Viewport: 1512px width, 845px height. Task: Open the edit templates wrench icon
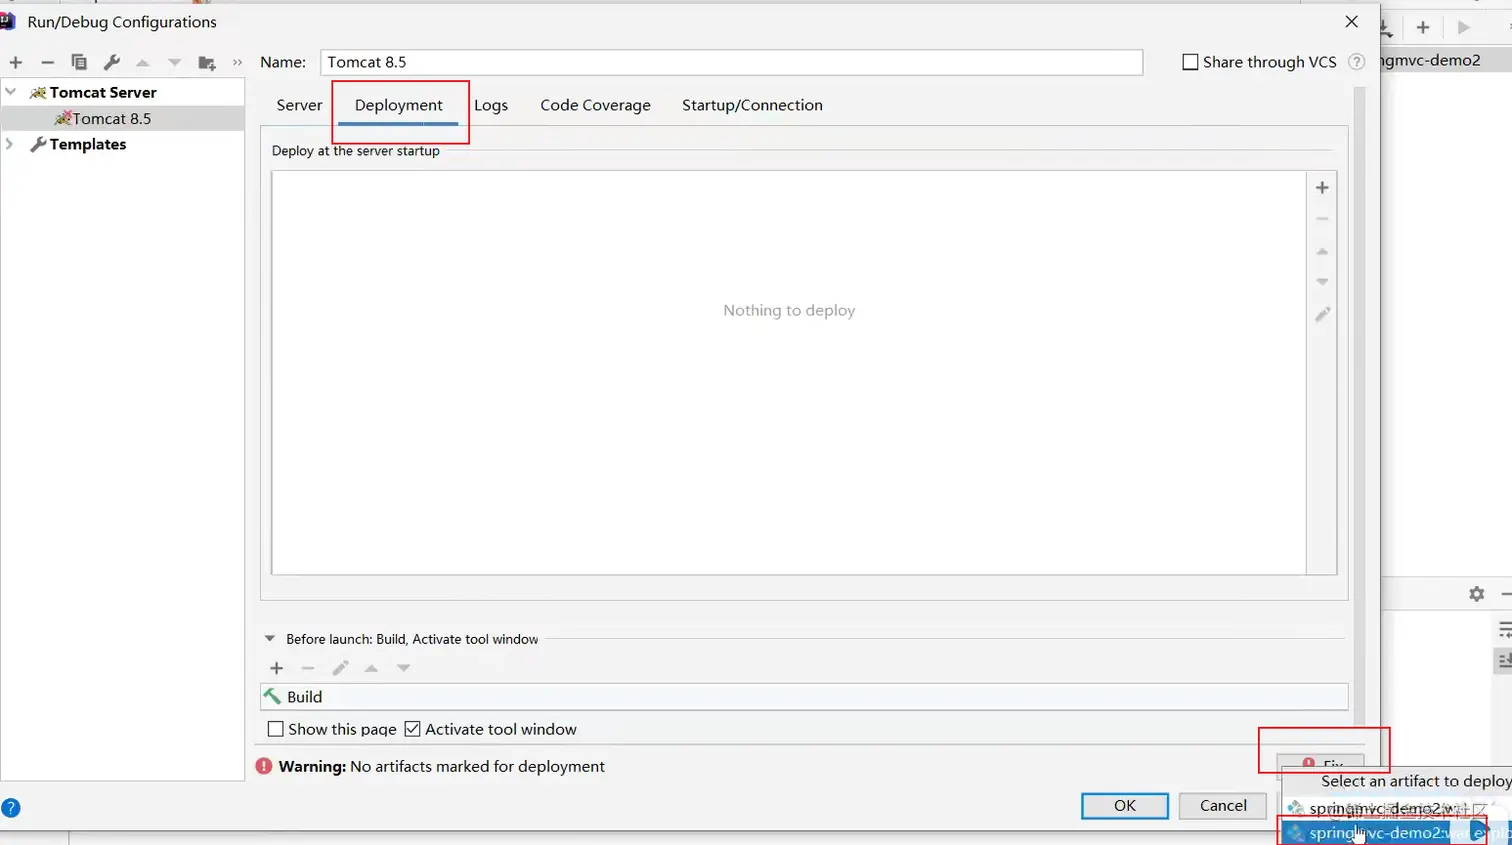(111, 62)
